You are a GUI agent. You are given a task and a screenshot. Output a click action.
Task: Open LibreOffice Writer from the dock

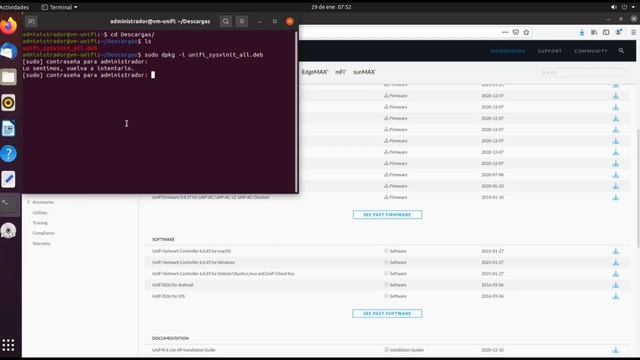click(9, 129)
